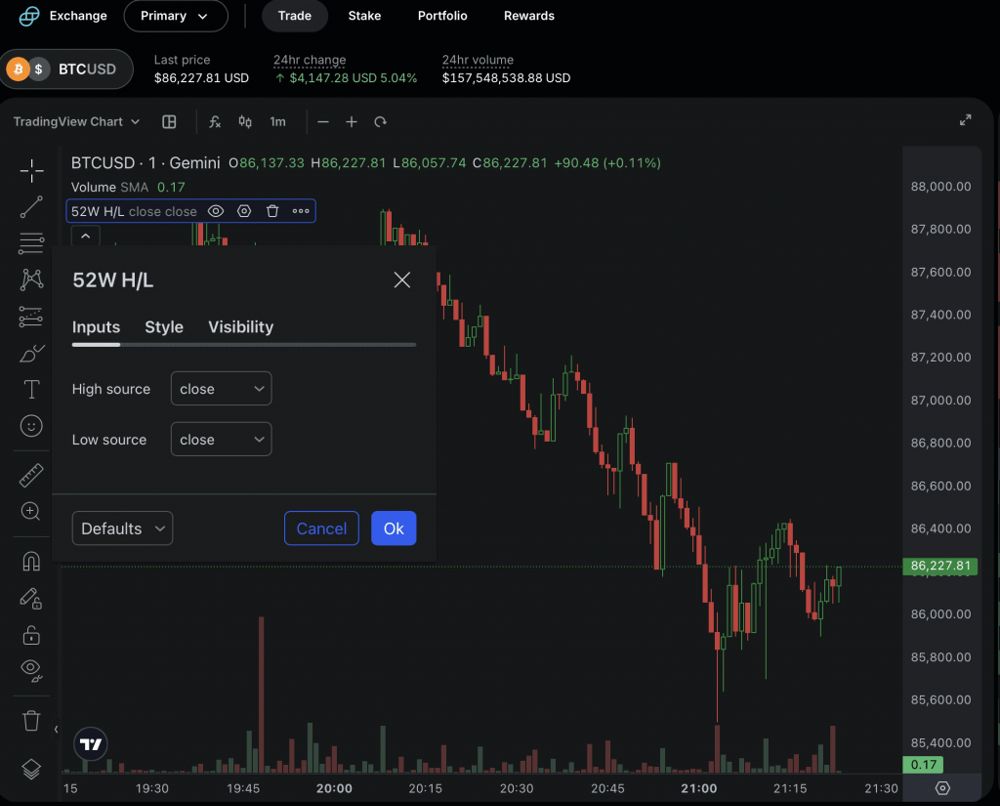Toggle lock all drawings padlock
Image resolution: width=1000 pixels, height=806 pixels.
coord(31,635)
